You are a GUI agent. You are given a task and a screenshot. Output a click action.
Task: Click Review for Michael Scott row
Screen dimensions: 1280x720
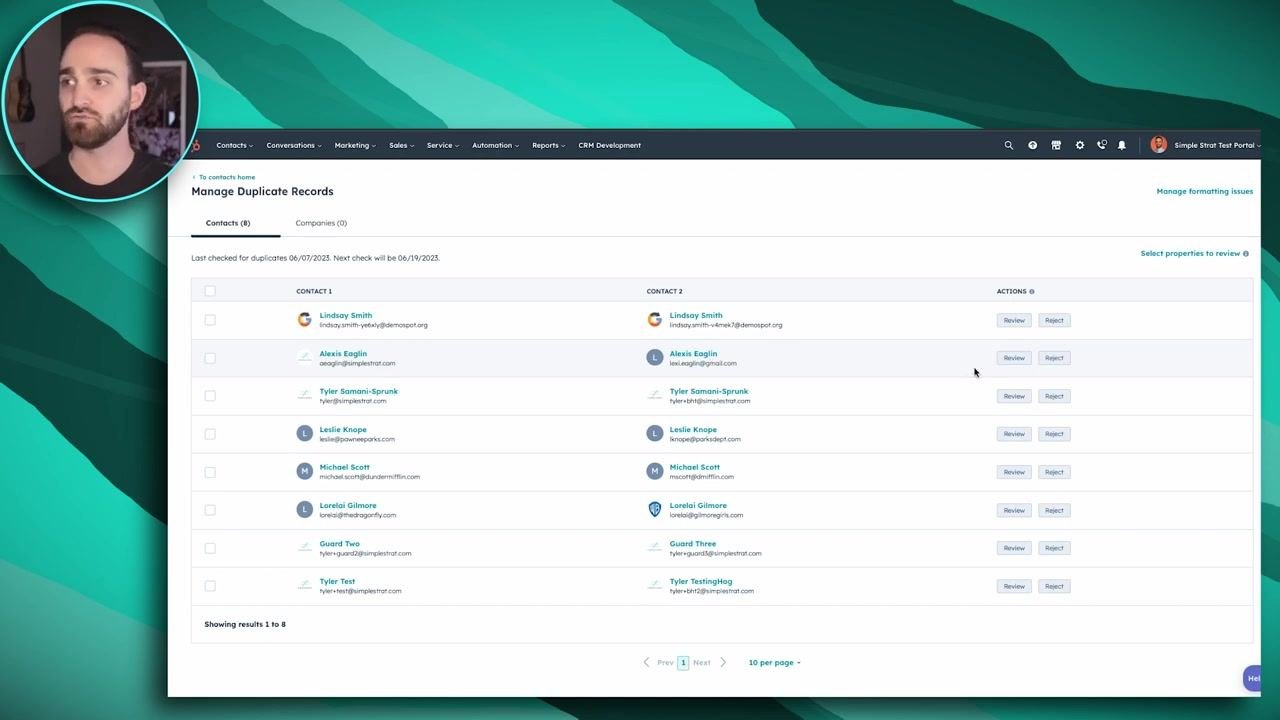[x=1014, y=472]
